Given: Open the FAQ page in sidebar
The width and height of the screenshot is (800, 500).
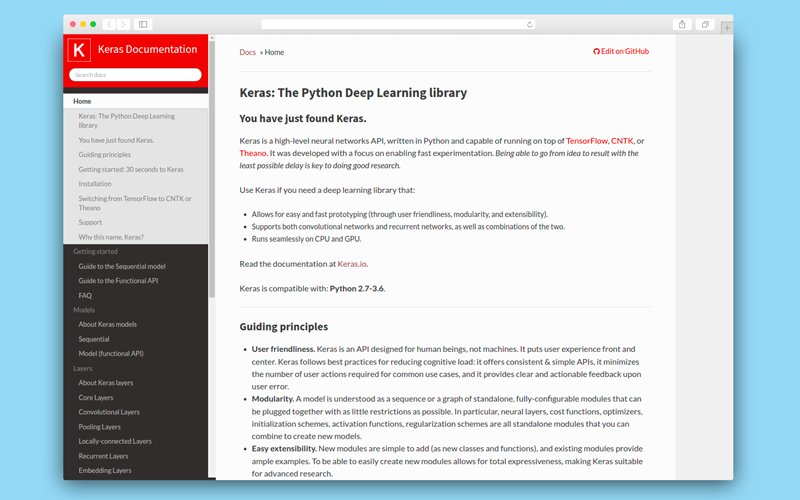Looking at the screenshot, I should 85,295.
